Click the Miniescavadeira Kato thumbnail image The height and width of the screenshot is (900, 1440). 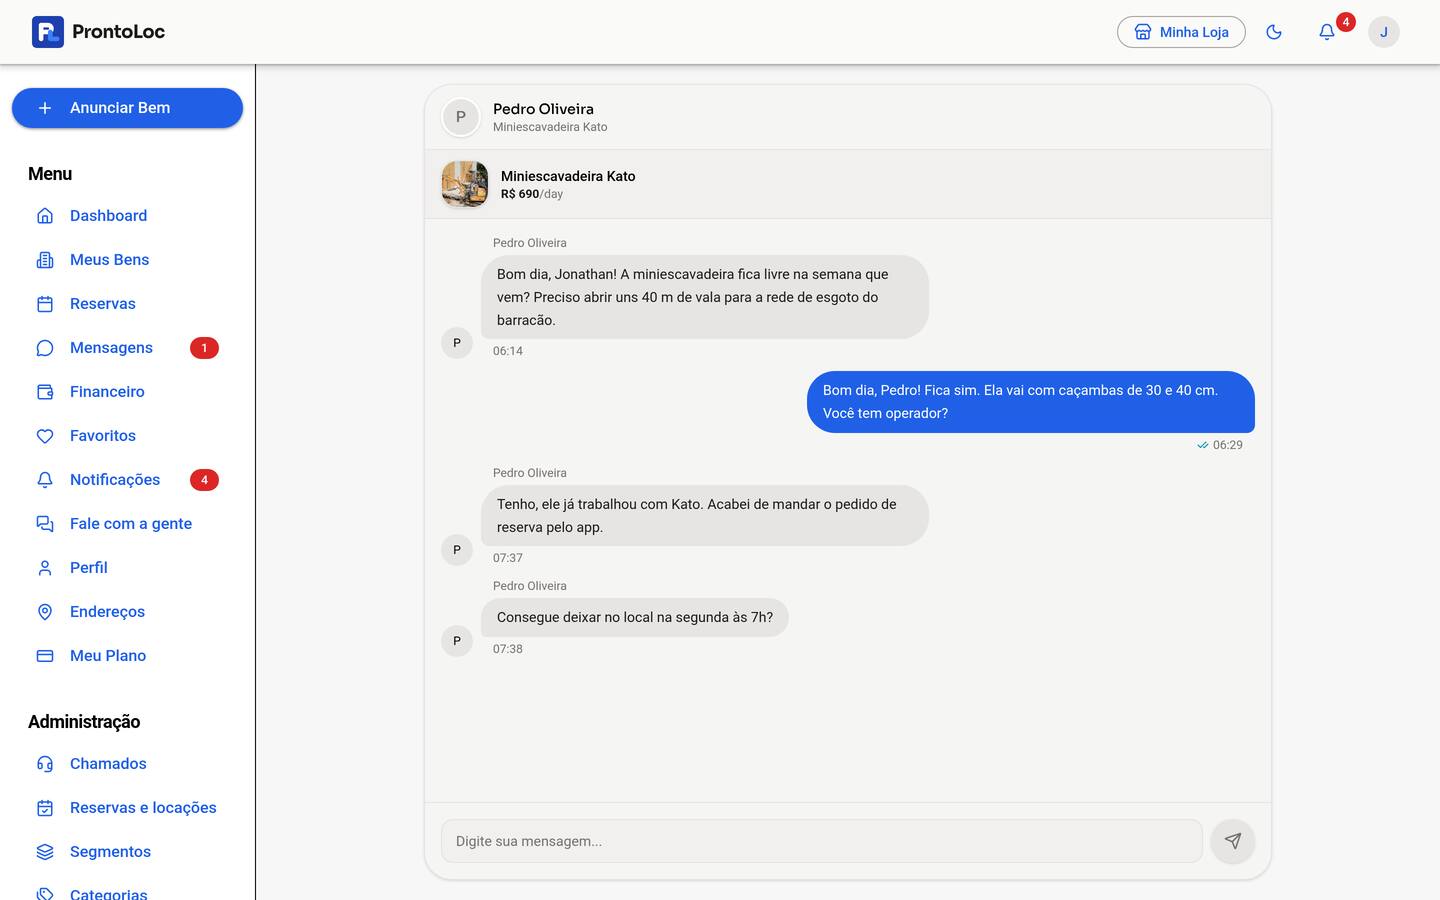465,184
